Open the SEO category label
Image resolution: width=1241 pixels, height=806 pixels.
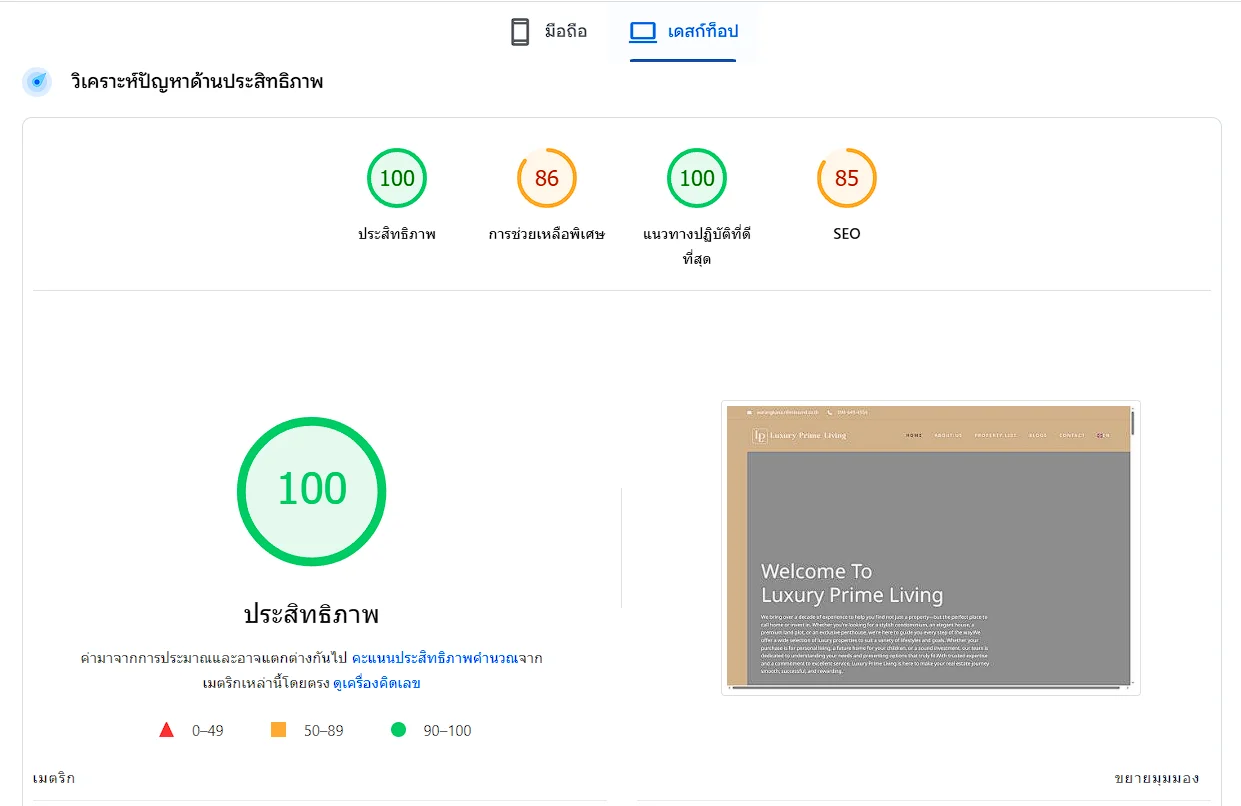[847, 234]
